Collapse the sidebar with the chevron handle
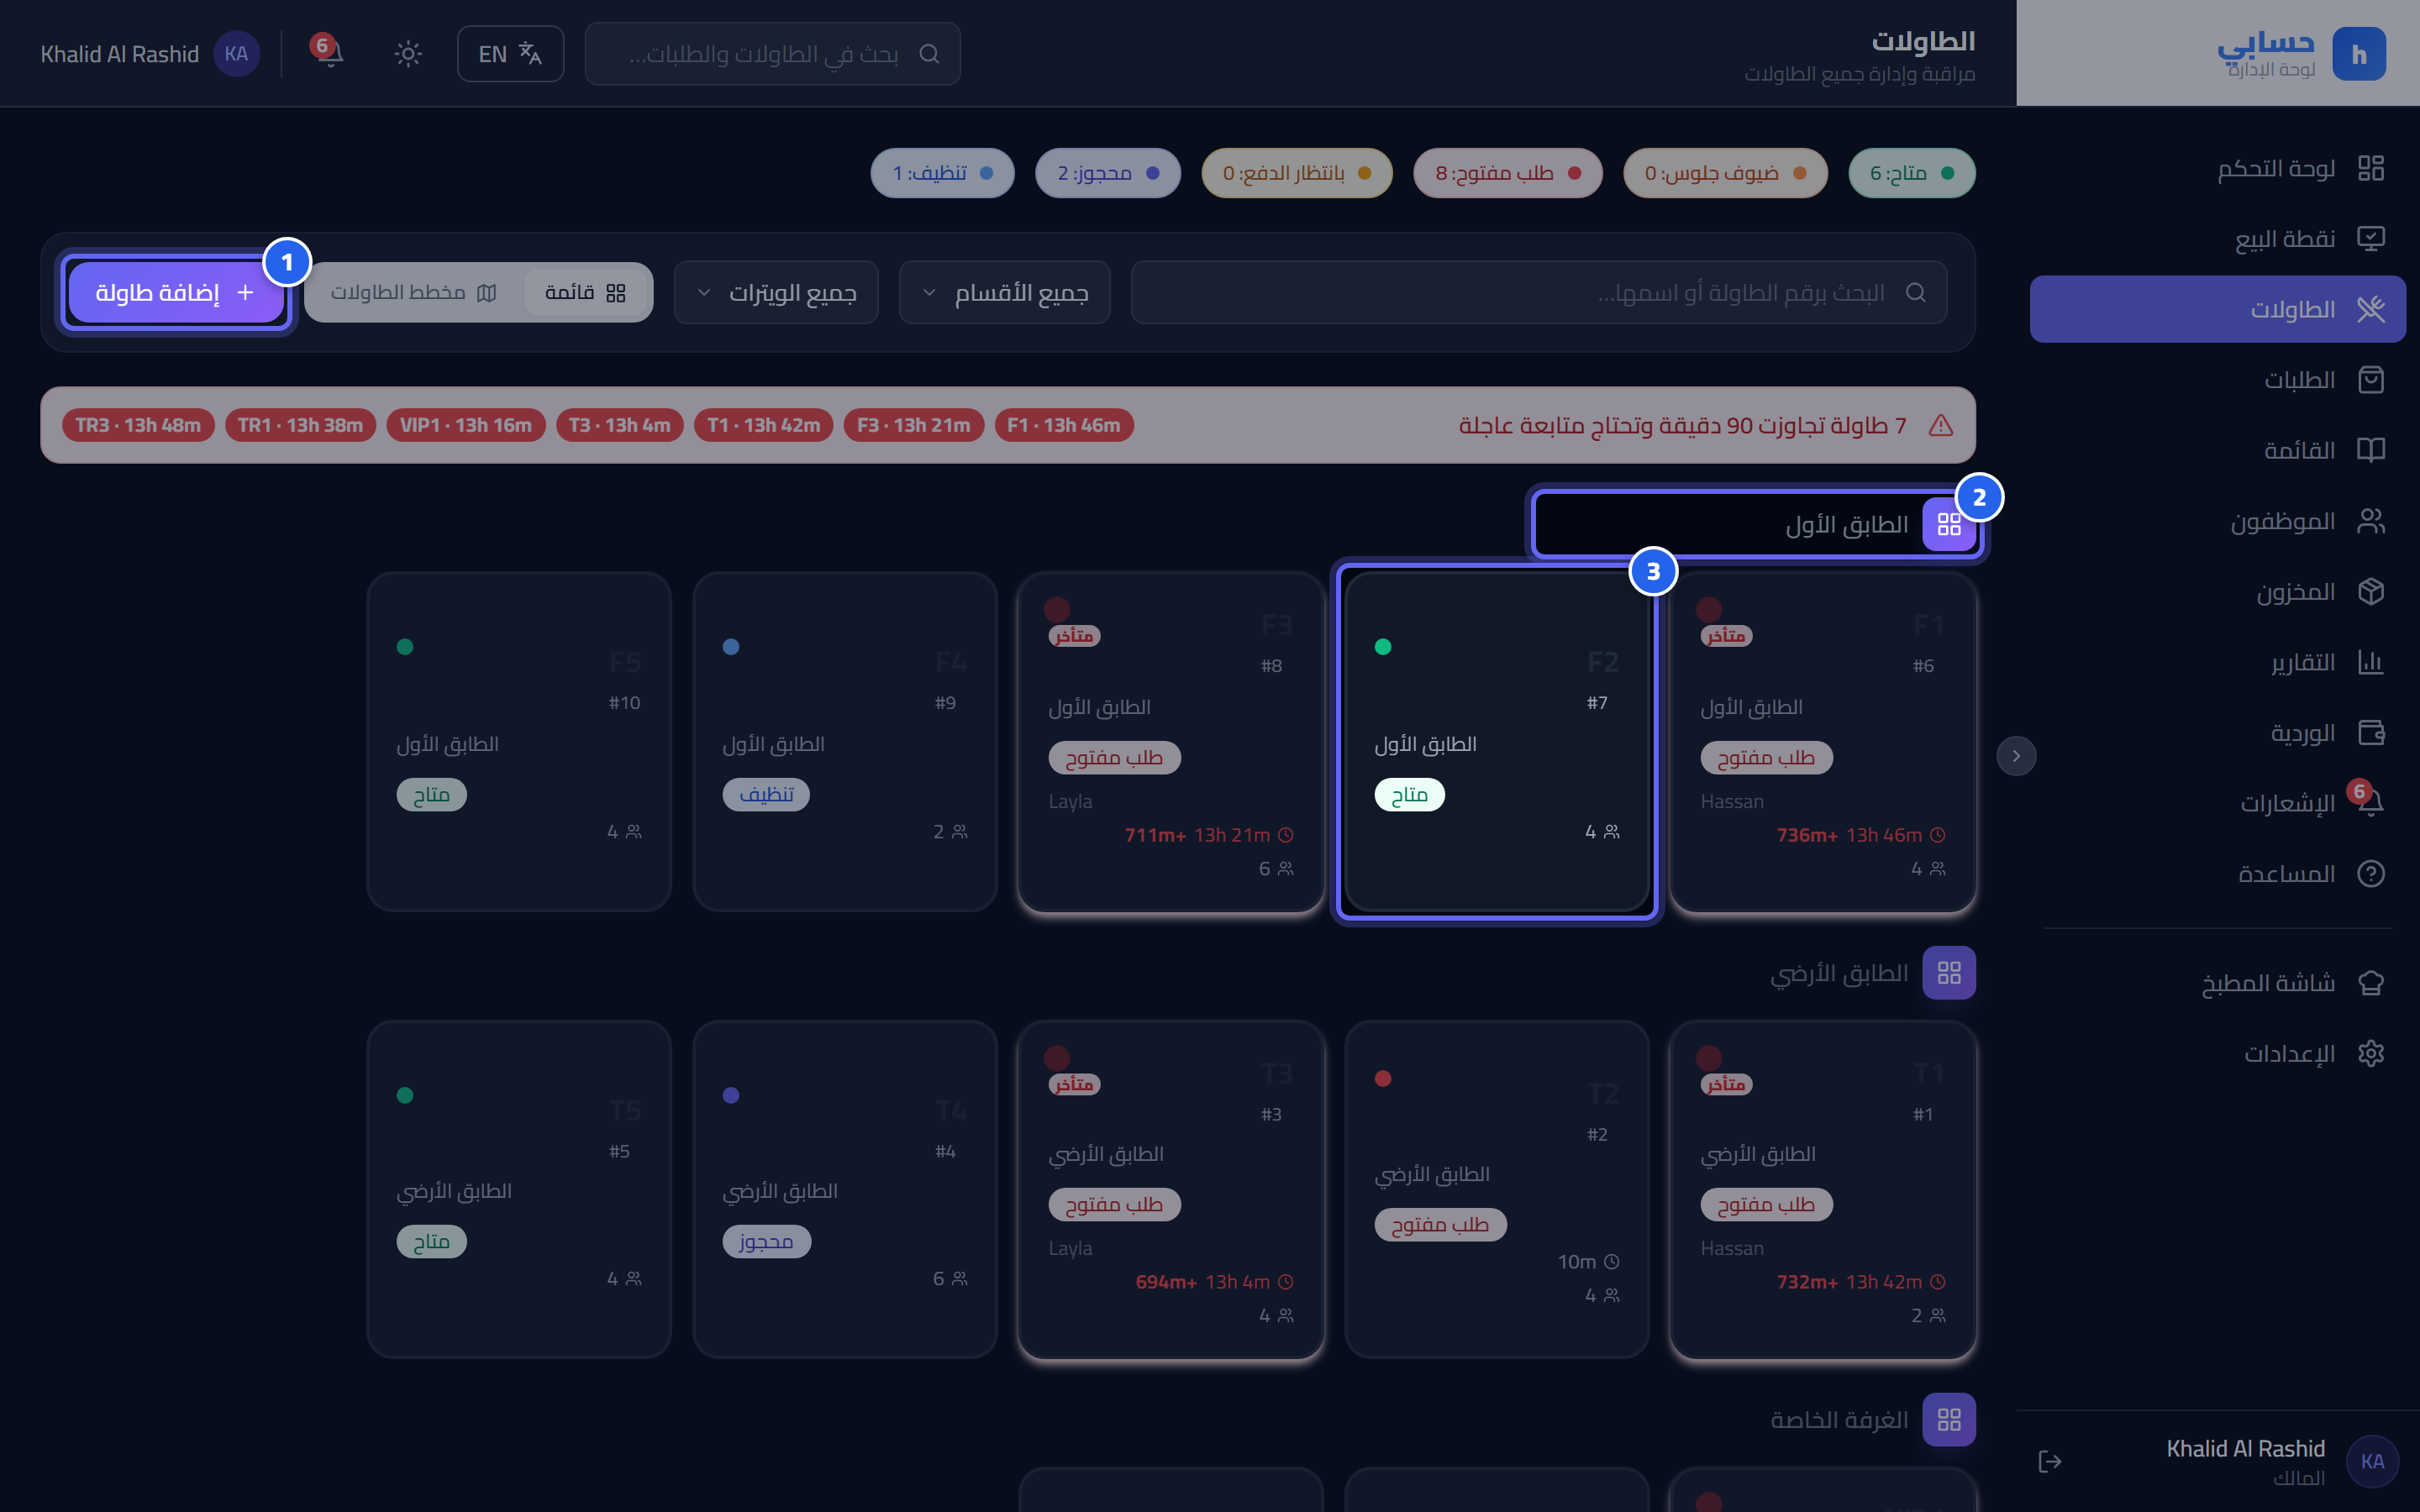Viewport: 2420px width, 1512px height. (x=2016, y=756)
